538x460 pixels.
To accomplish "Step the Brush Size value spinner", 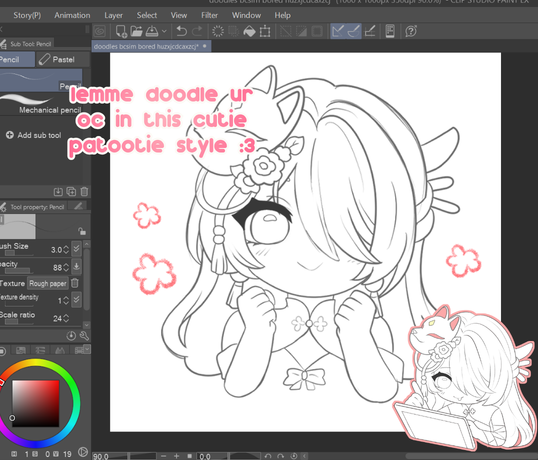I will click(x=66, y=250).
